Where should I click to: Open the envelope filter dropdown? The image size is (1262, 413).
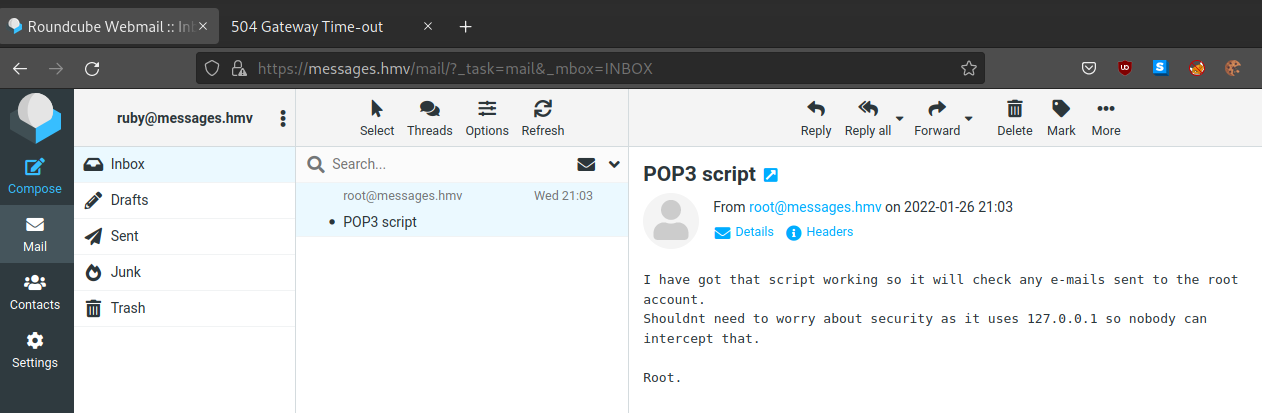[x=586, y=164]
